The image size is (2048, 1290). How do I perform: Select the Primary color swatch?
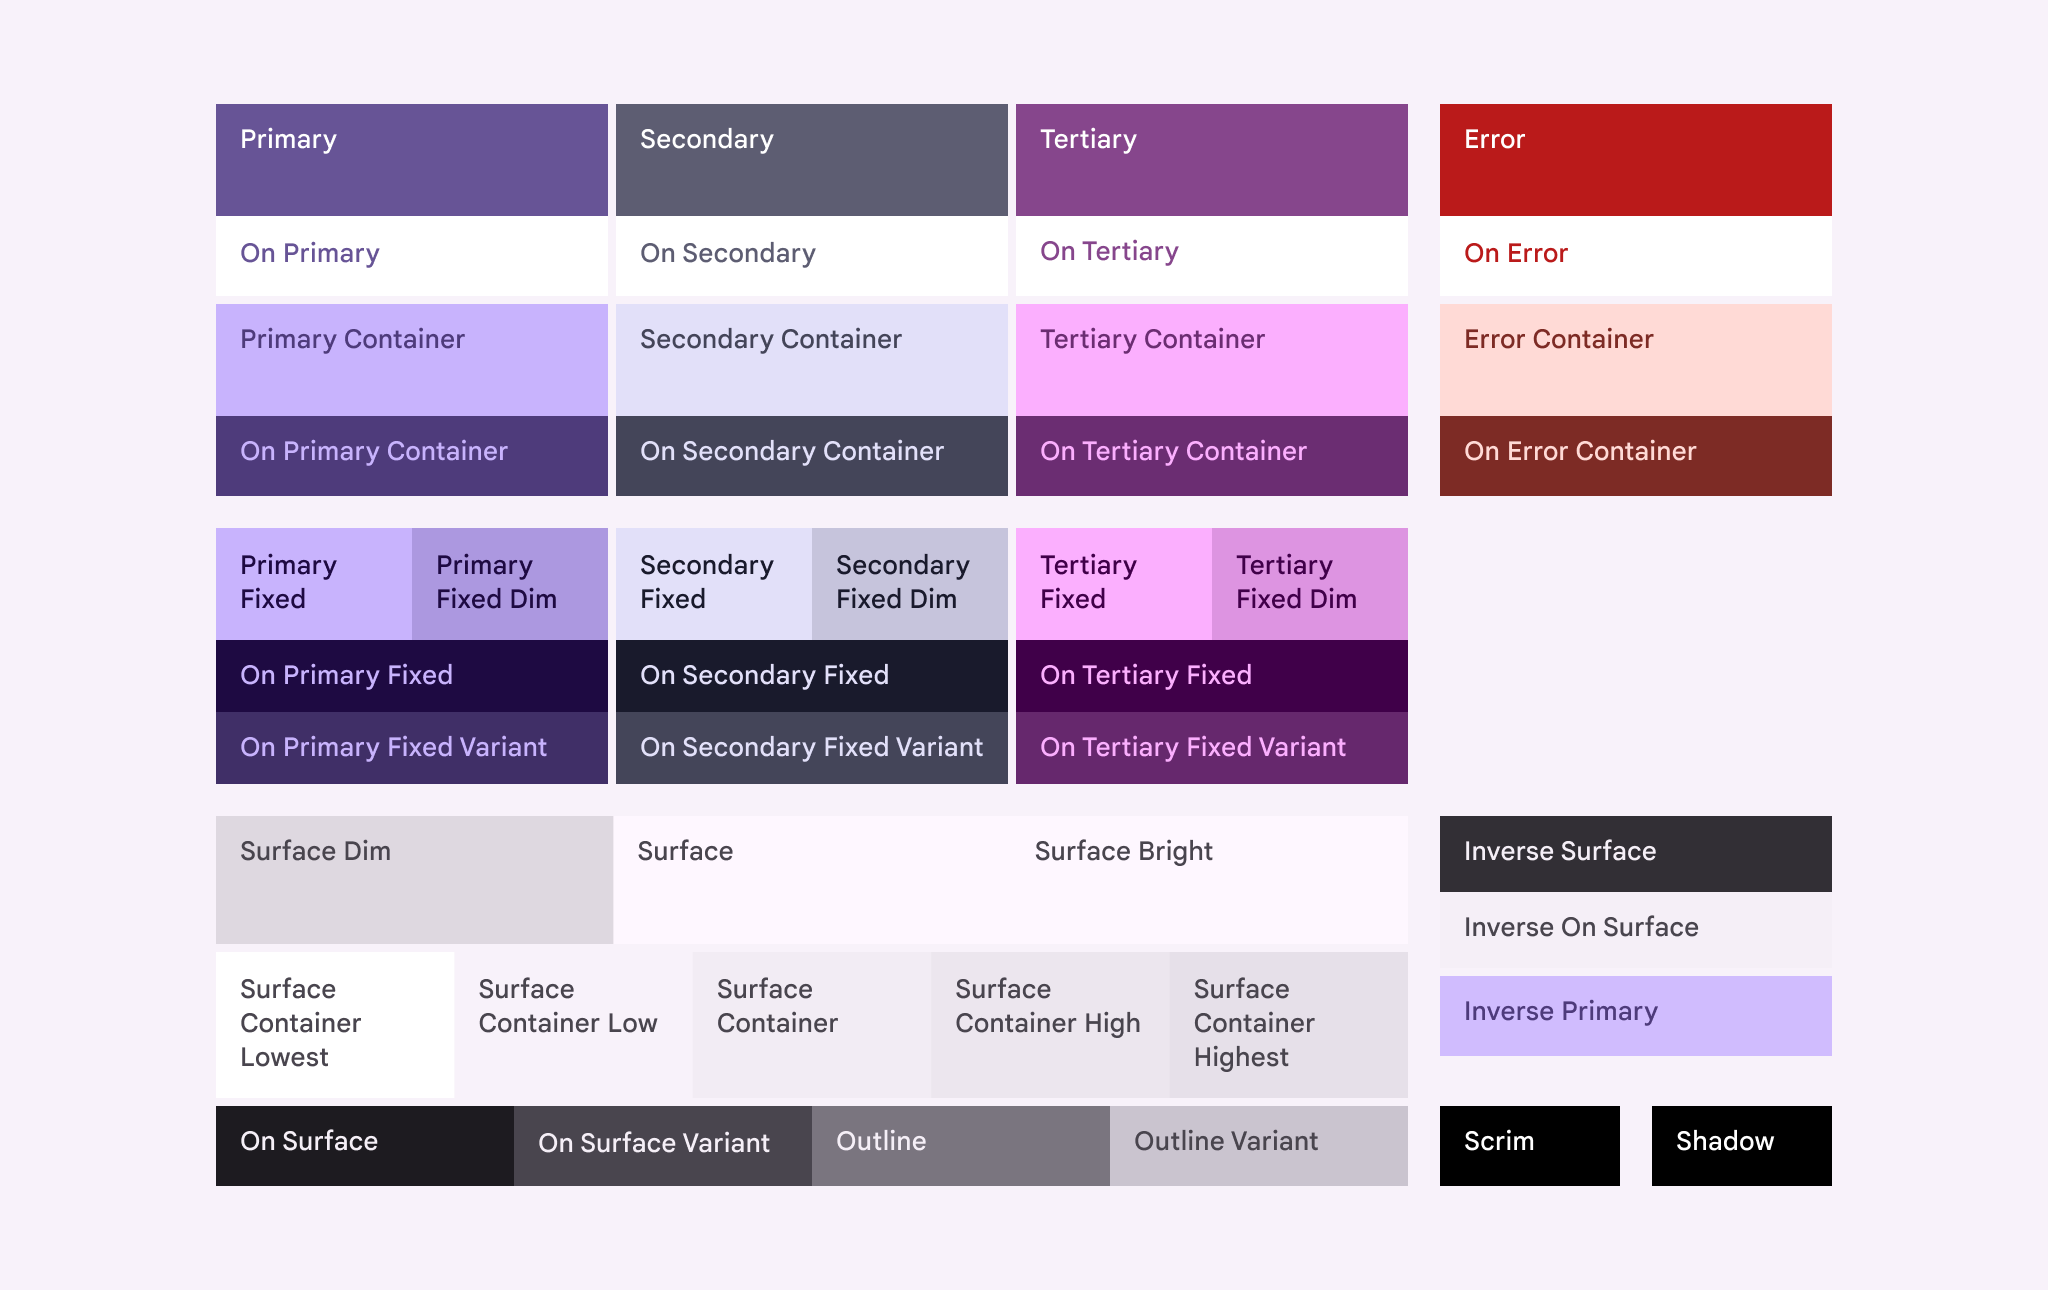pyautogui.click(x=410, y=160)
